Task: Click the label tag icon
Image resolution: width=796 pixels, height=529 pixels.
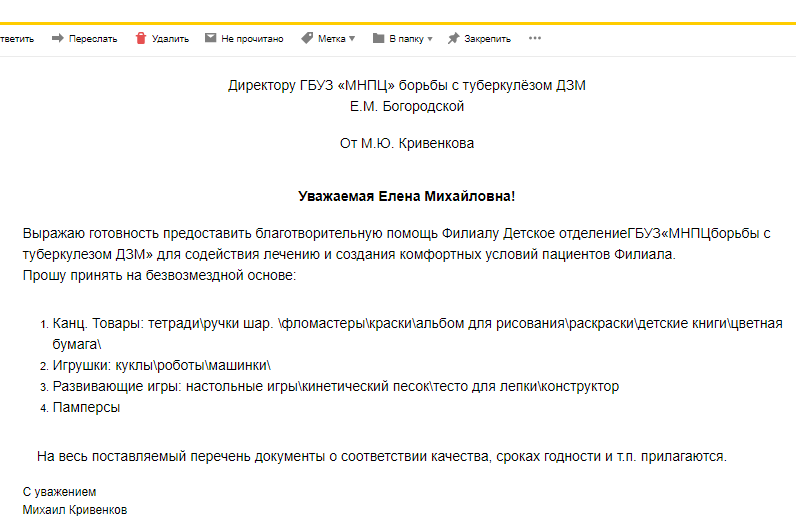Action: tap(307, 39)
